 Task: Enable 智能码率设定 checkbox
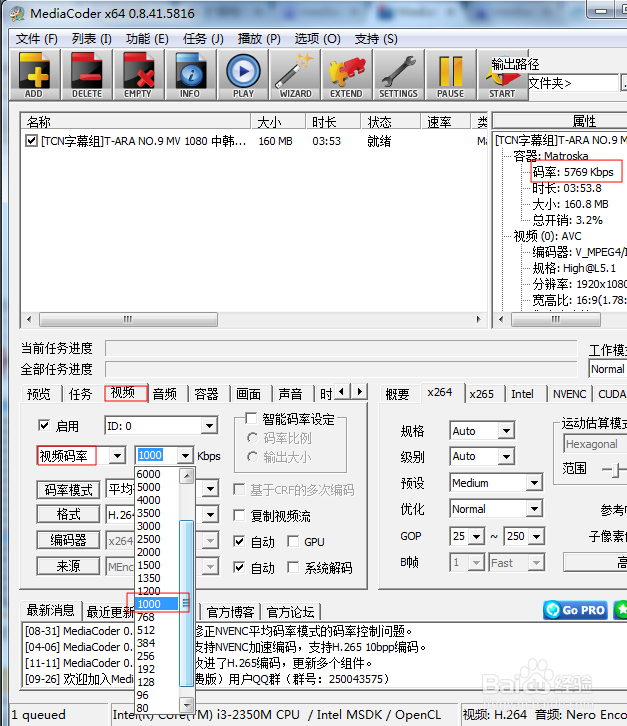coord(251,418)
